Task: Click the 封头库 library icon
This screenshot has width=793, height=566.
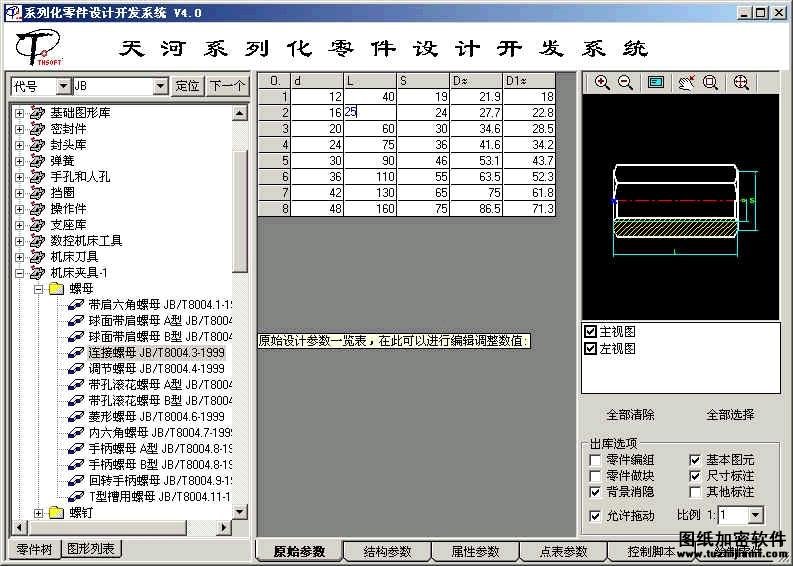Action: [37, 145]
